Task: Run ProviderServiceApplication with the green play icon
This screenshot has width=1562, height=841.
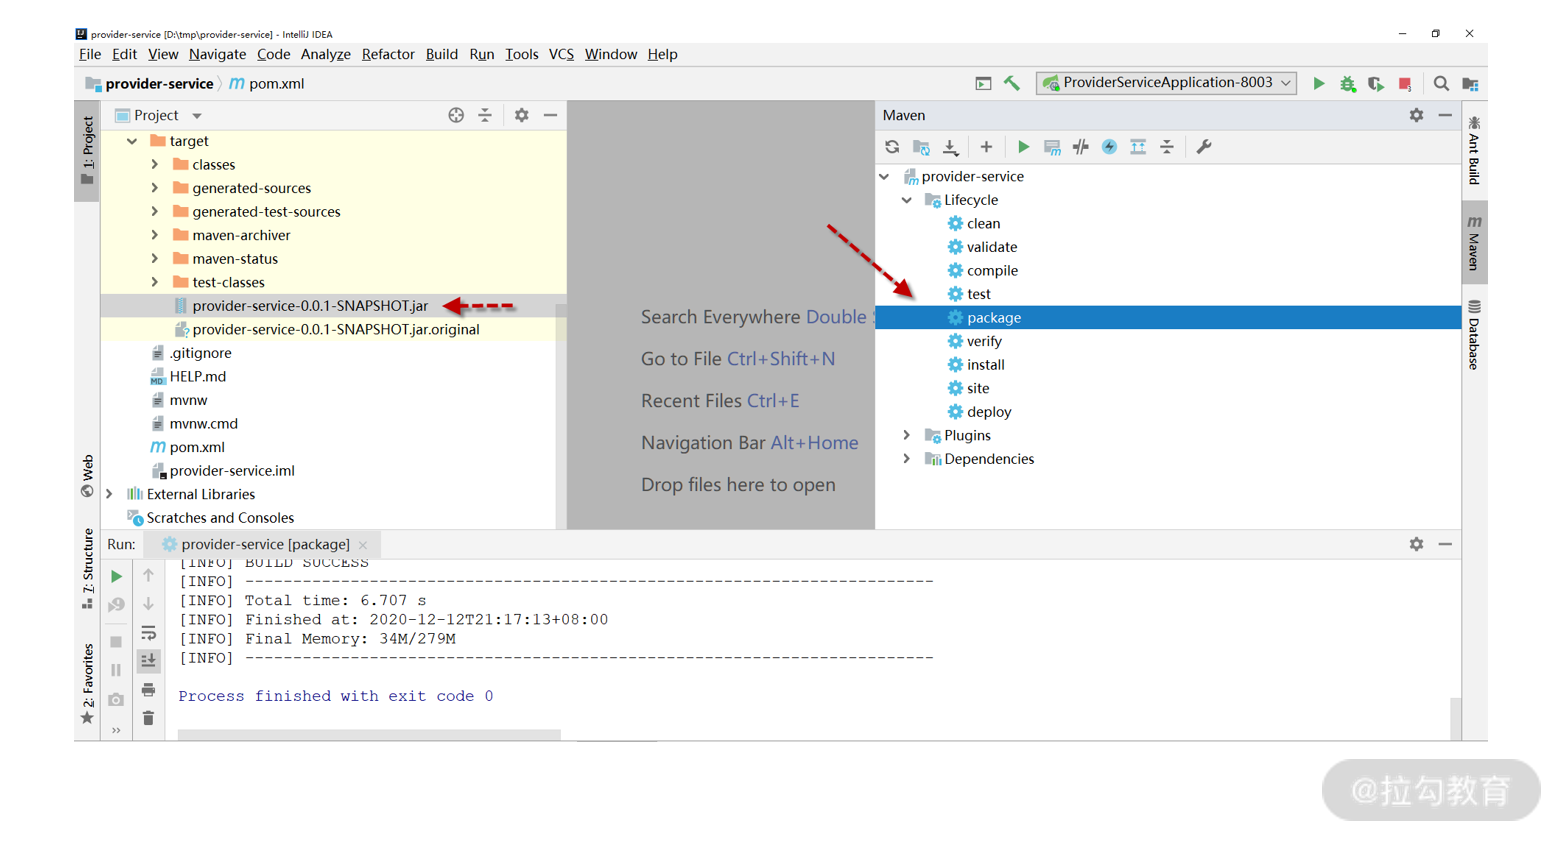Action: click(1318, 84)
